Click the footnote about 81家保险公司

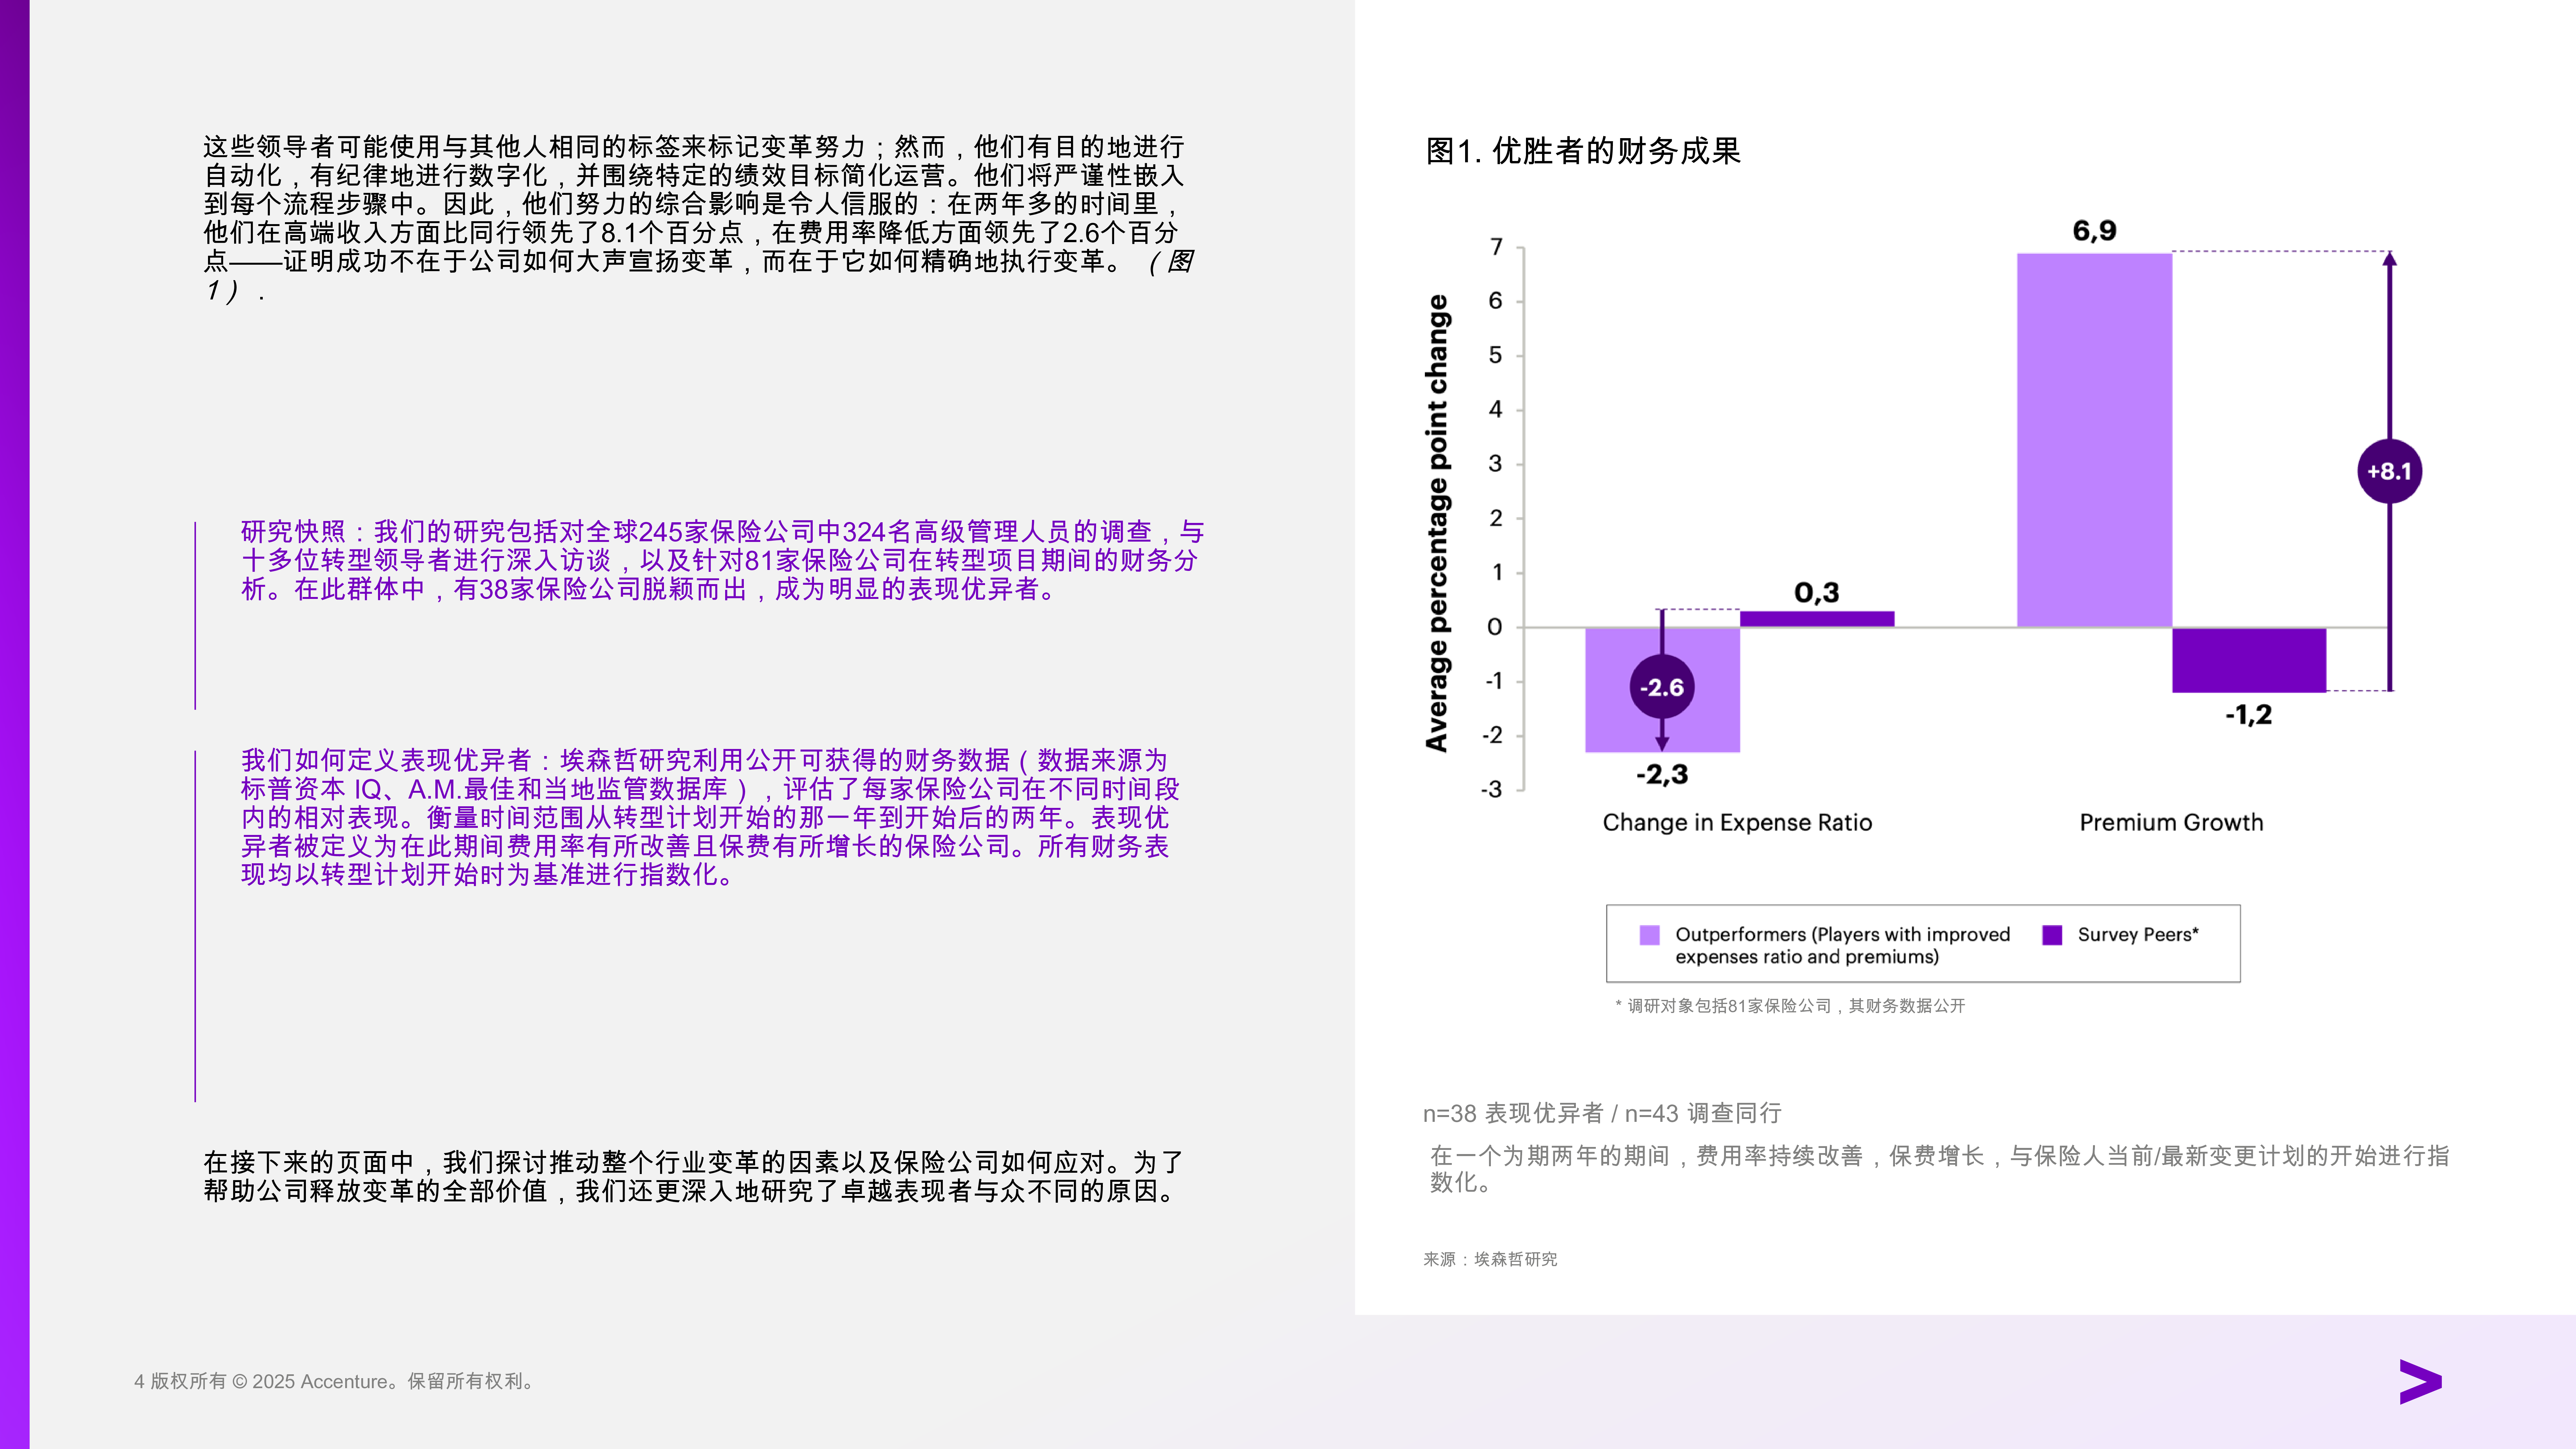tap(1790, 1006)
